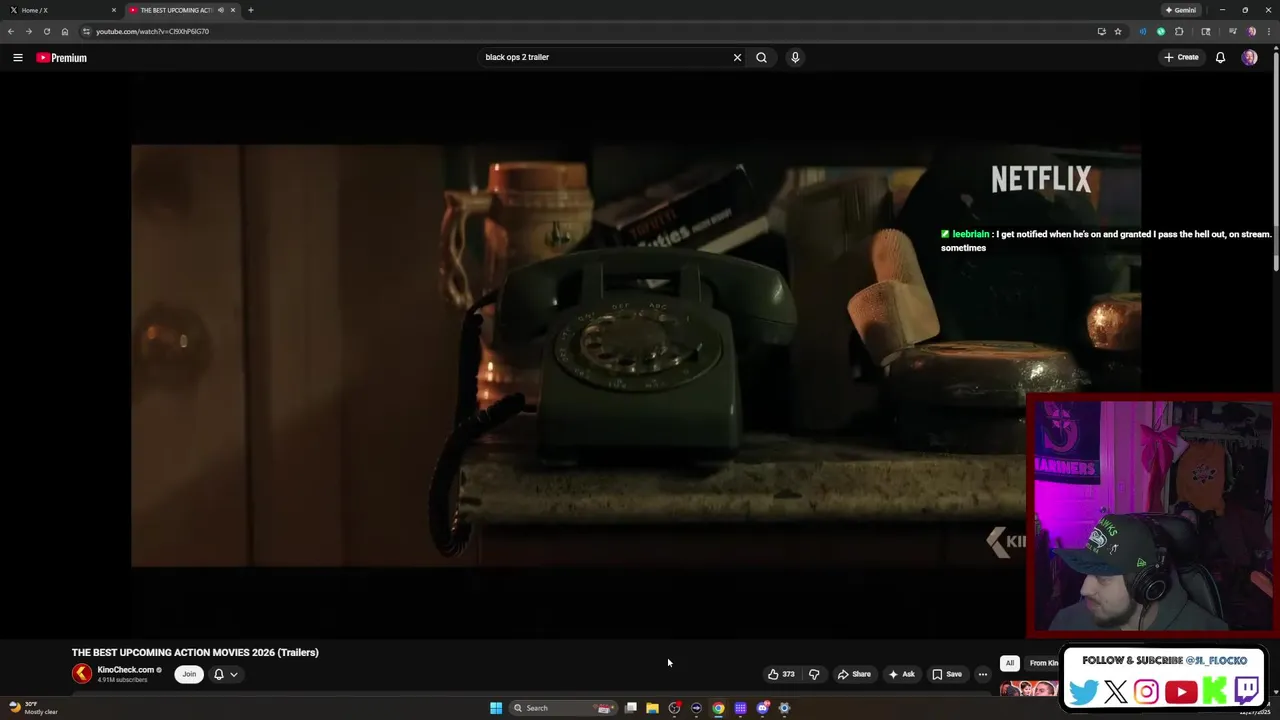The image size is (1280, 720).
Task: Close the YouTube browser tab
Action: (x=233, y=10)
